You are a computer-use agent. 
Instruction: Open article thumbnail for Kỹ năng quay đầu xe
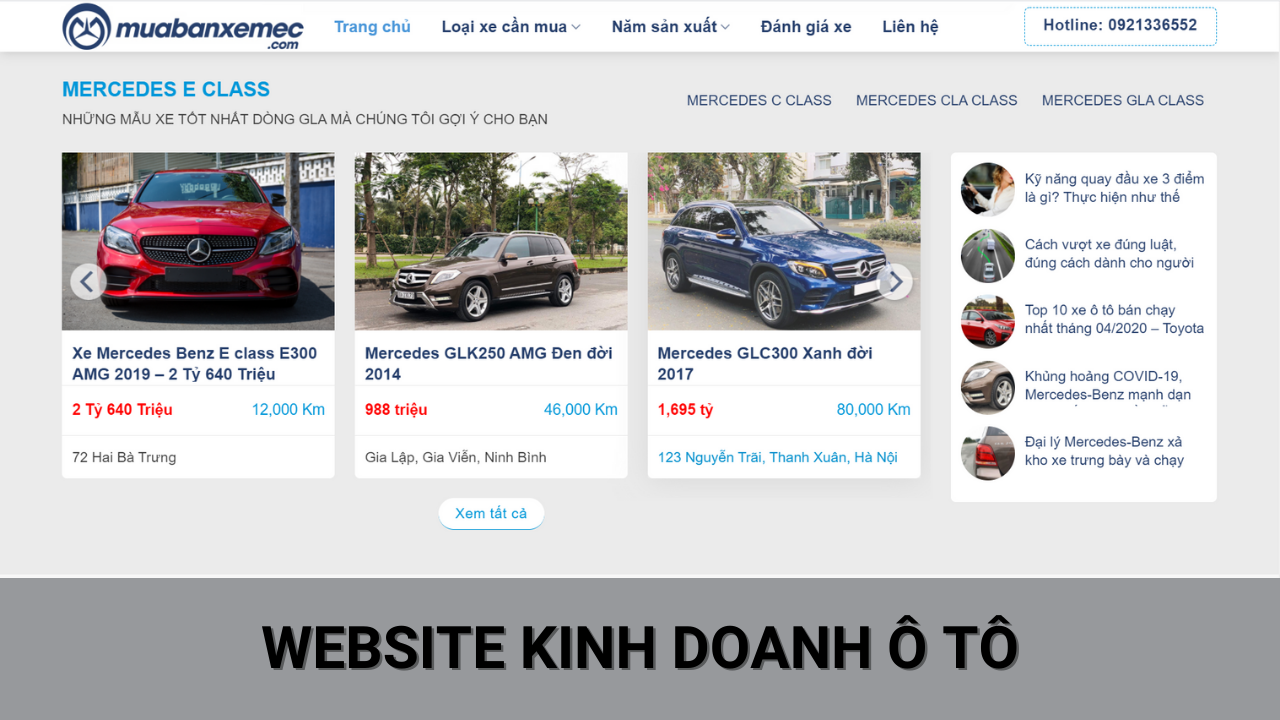988,189
